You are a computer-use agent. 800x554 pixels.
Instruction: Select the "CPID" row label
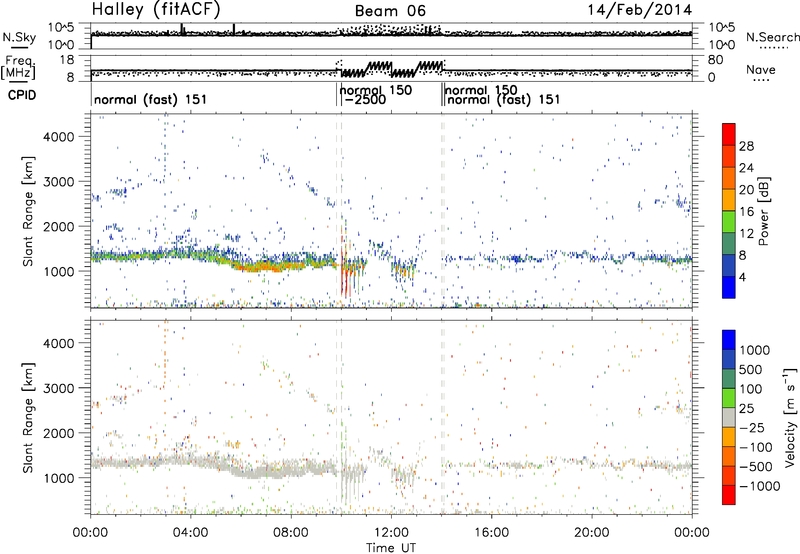pyautogui.click(x=22, y=95)
